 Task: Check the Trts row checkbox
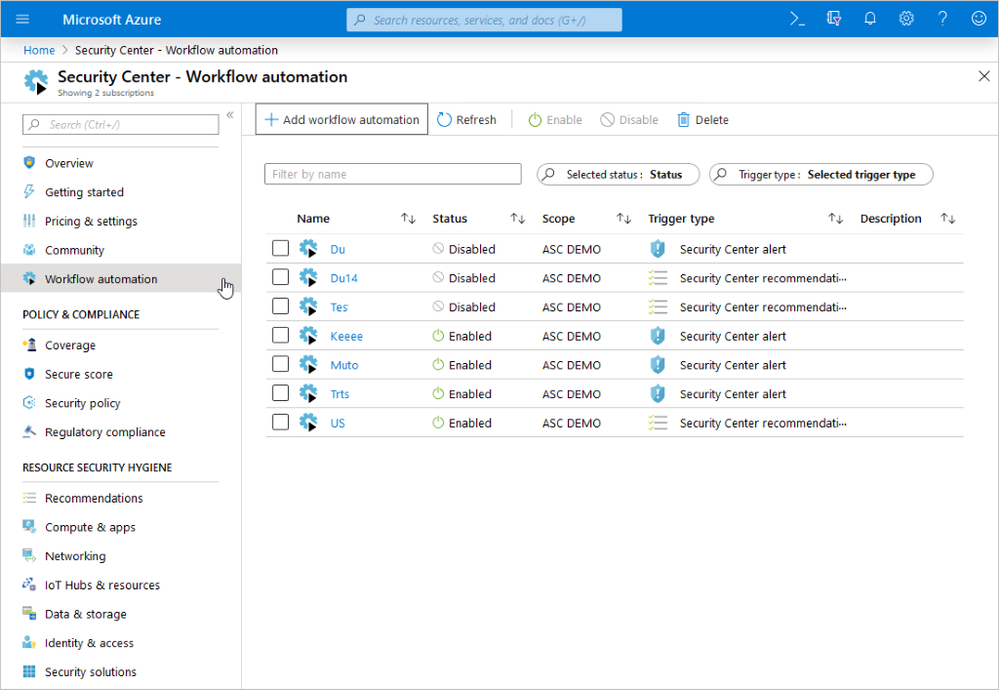tap(280, 393)
